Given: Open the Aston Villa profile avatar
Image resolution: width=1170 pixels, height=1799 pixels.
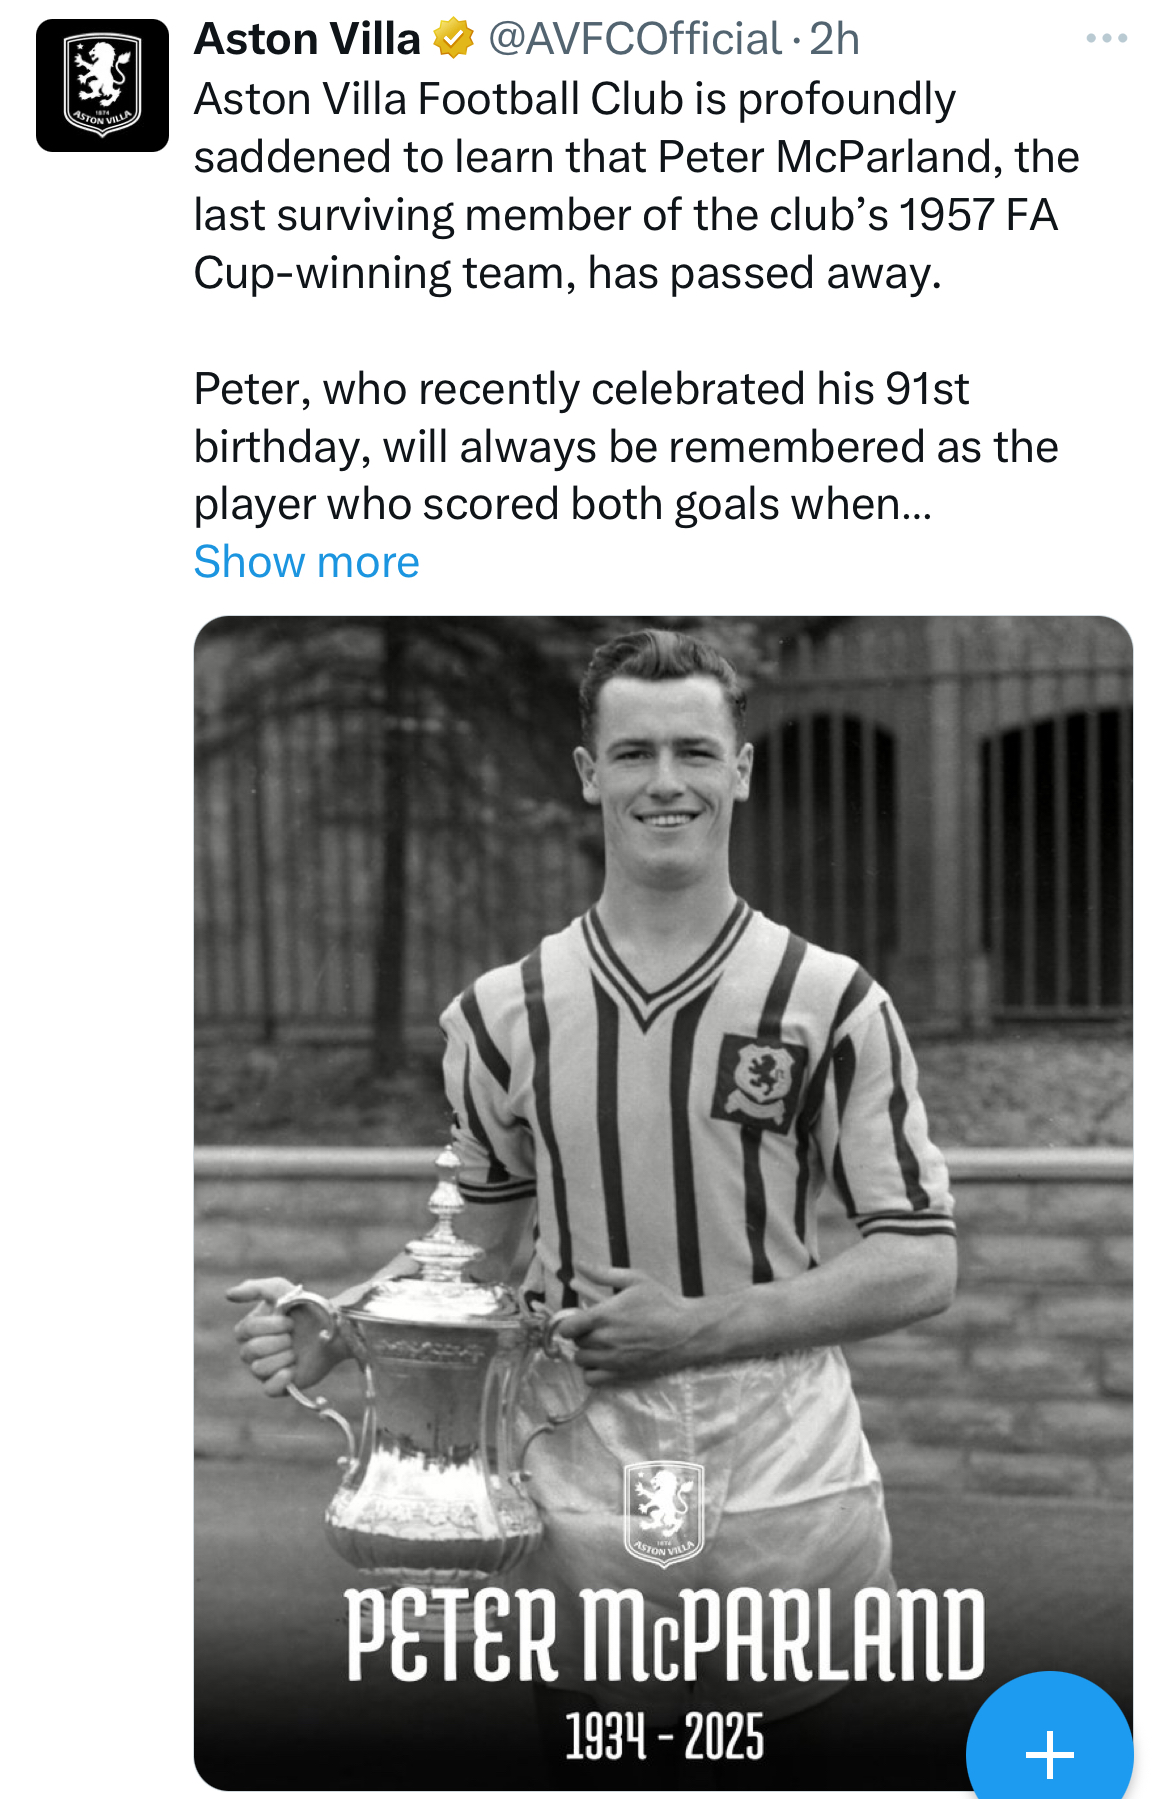Looking at the screenshot, I should 102,85.
